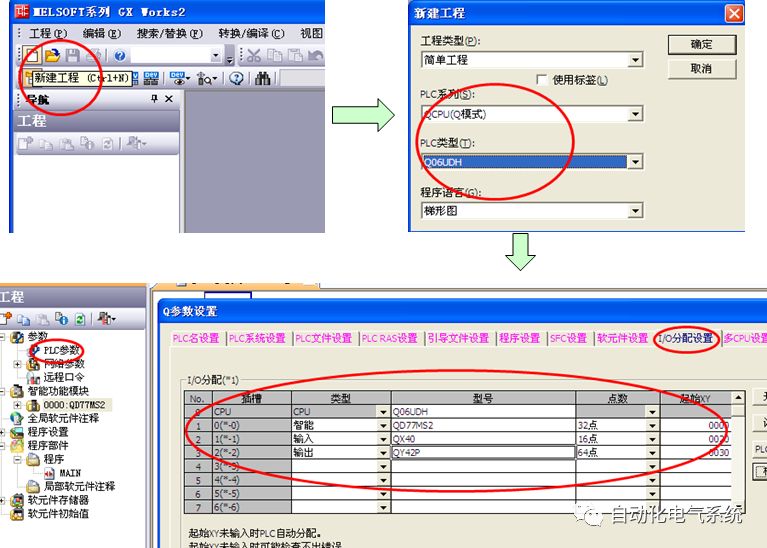Expand the PLC类型 Q06UDH dropdown
The width and height of the screenshot is (767, 548).
click(635, 162)
